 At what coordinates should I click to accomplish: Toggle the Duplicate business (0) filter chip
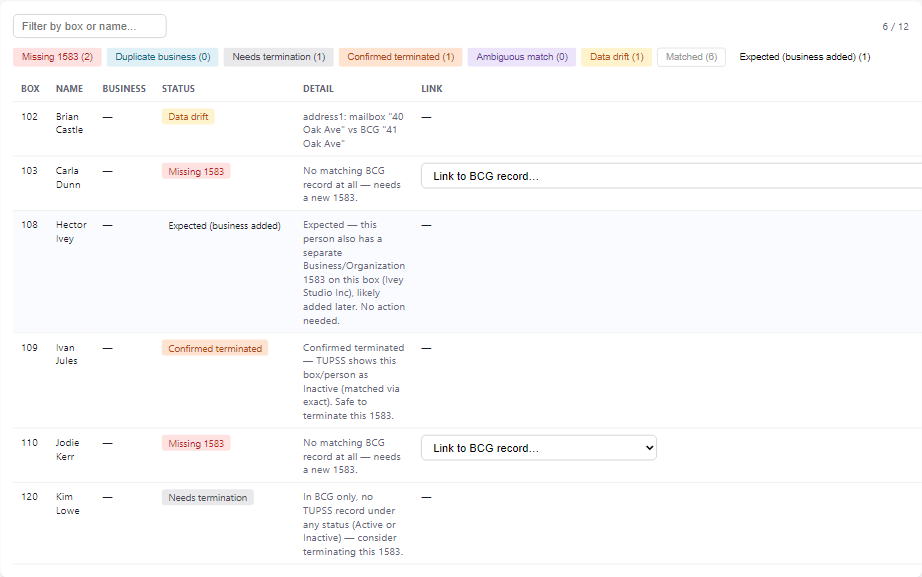(x=162, y=57)
